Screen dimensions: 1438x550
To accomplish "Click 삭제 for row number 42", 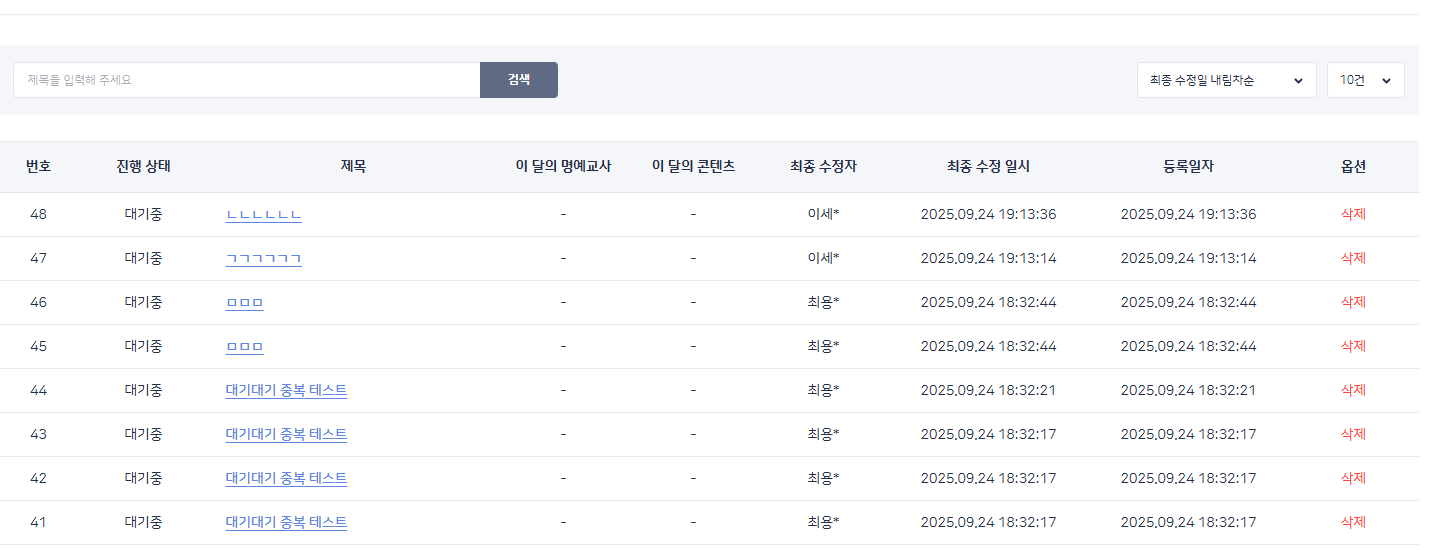I will point(1353,479).
